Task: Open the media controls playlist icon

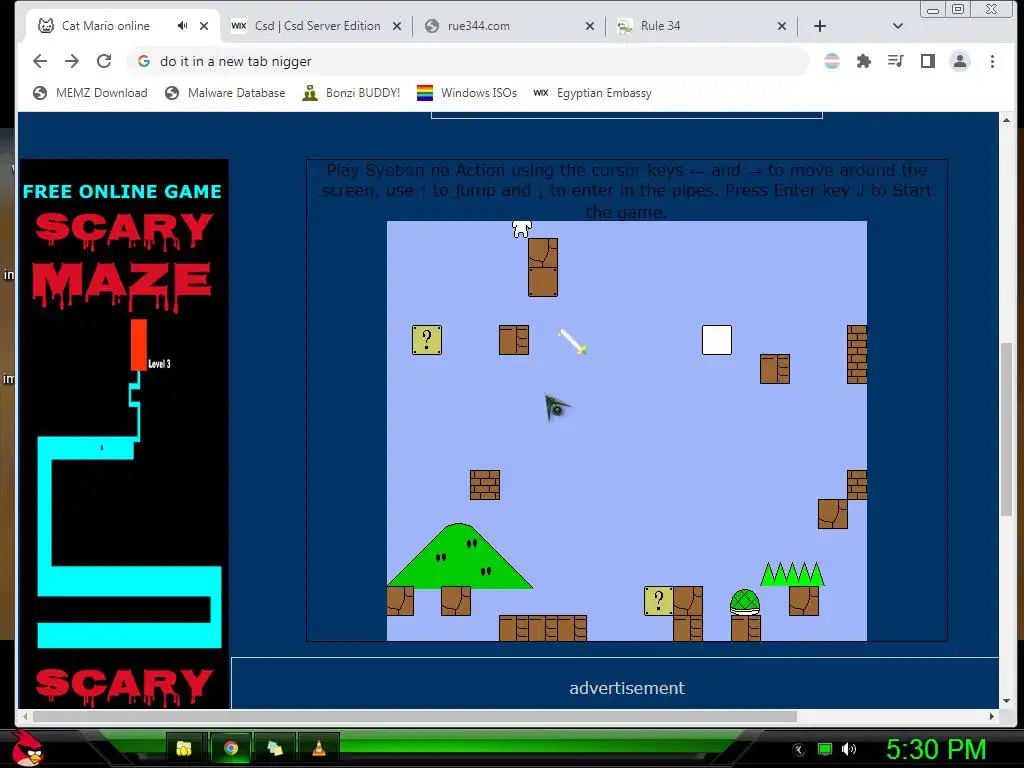Action: pyautogui.click(x=895, y=61)
